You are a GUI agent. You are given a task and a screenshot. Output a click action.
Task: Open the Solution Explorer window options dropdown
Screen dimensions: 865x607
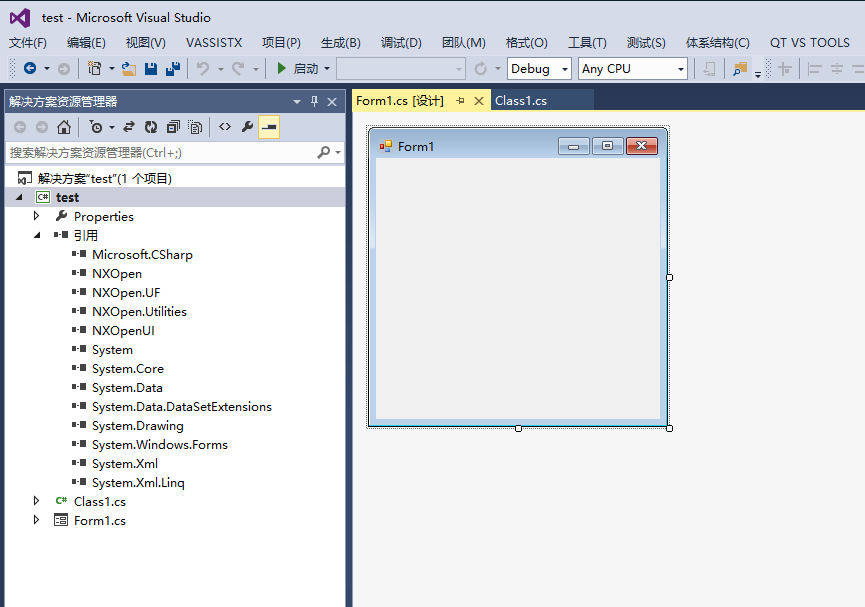[x=297, y=102]
